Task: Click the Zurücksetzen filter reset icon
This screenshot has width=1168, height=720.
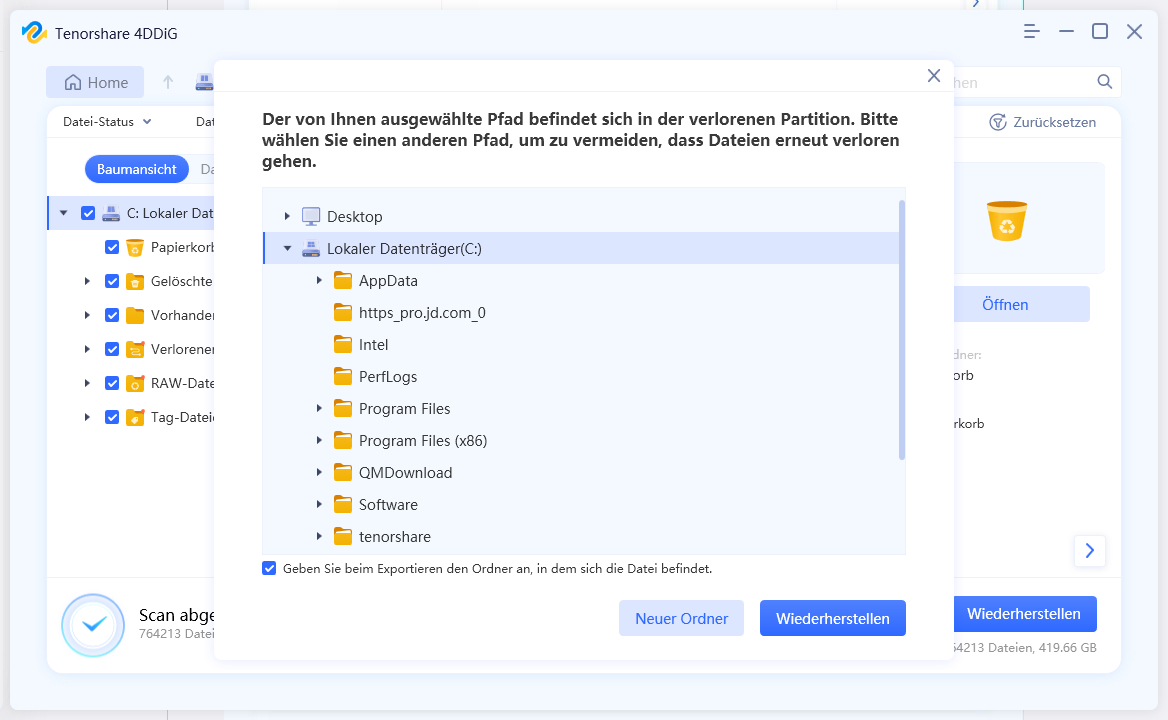Action: click(x=997, y=122)
